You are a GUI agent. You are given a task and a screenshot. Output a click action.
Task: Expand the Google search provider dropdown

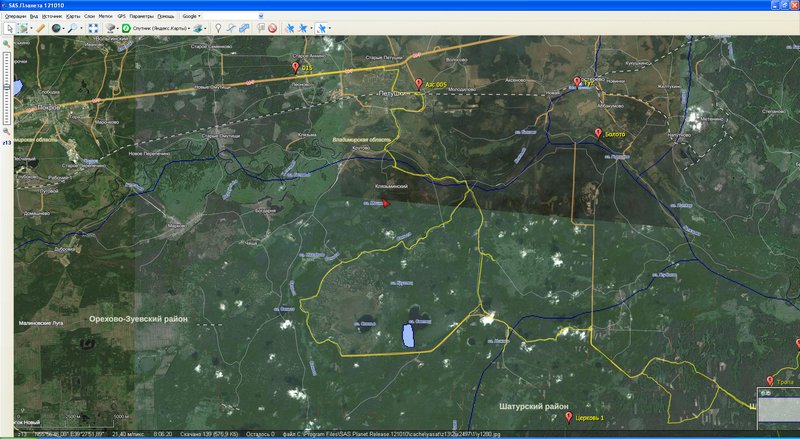click(x=191, y=17)
